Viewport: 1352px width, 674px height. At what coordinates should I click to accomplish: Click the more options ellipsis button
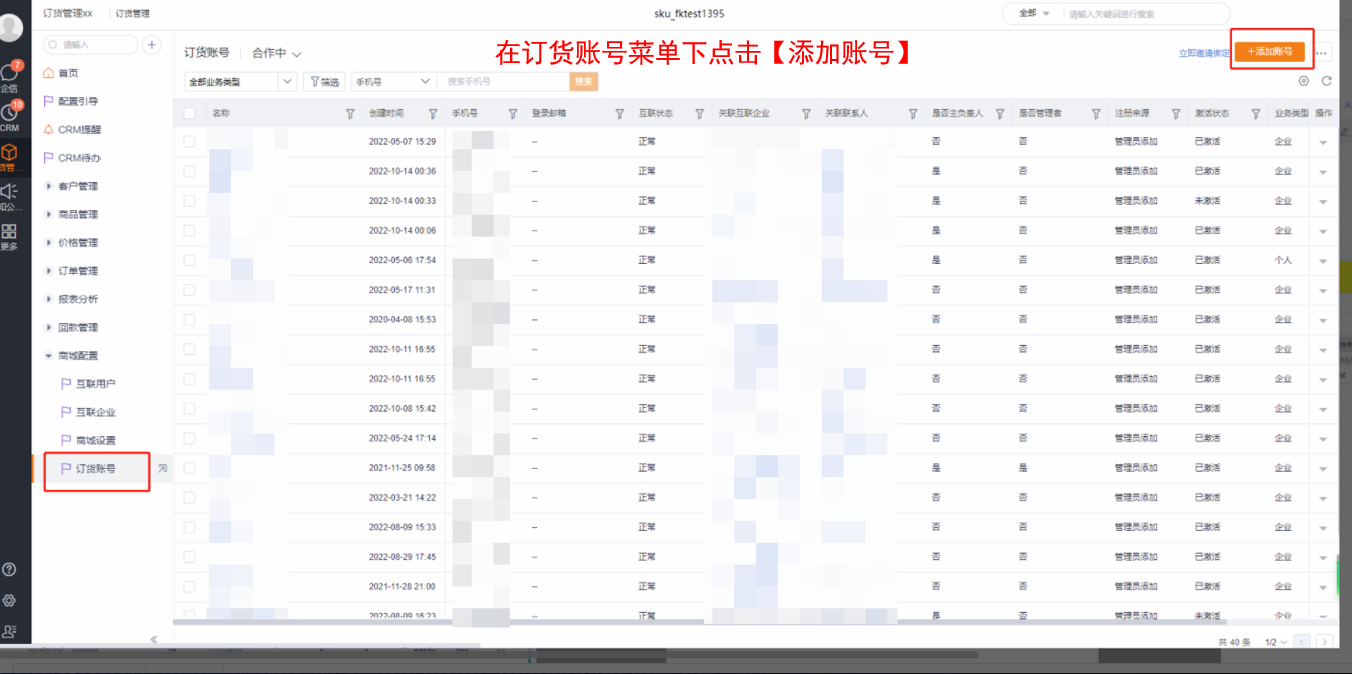click(1322, 52)
